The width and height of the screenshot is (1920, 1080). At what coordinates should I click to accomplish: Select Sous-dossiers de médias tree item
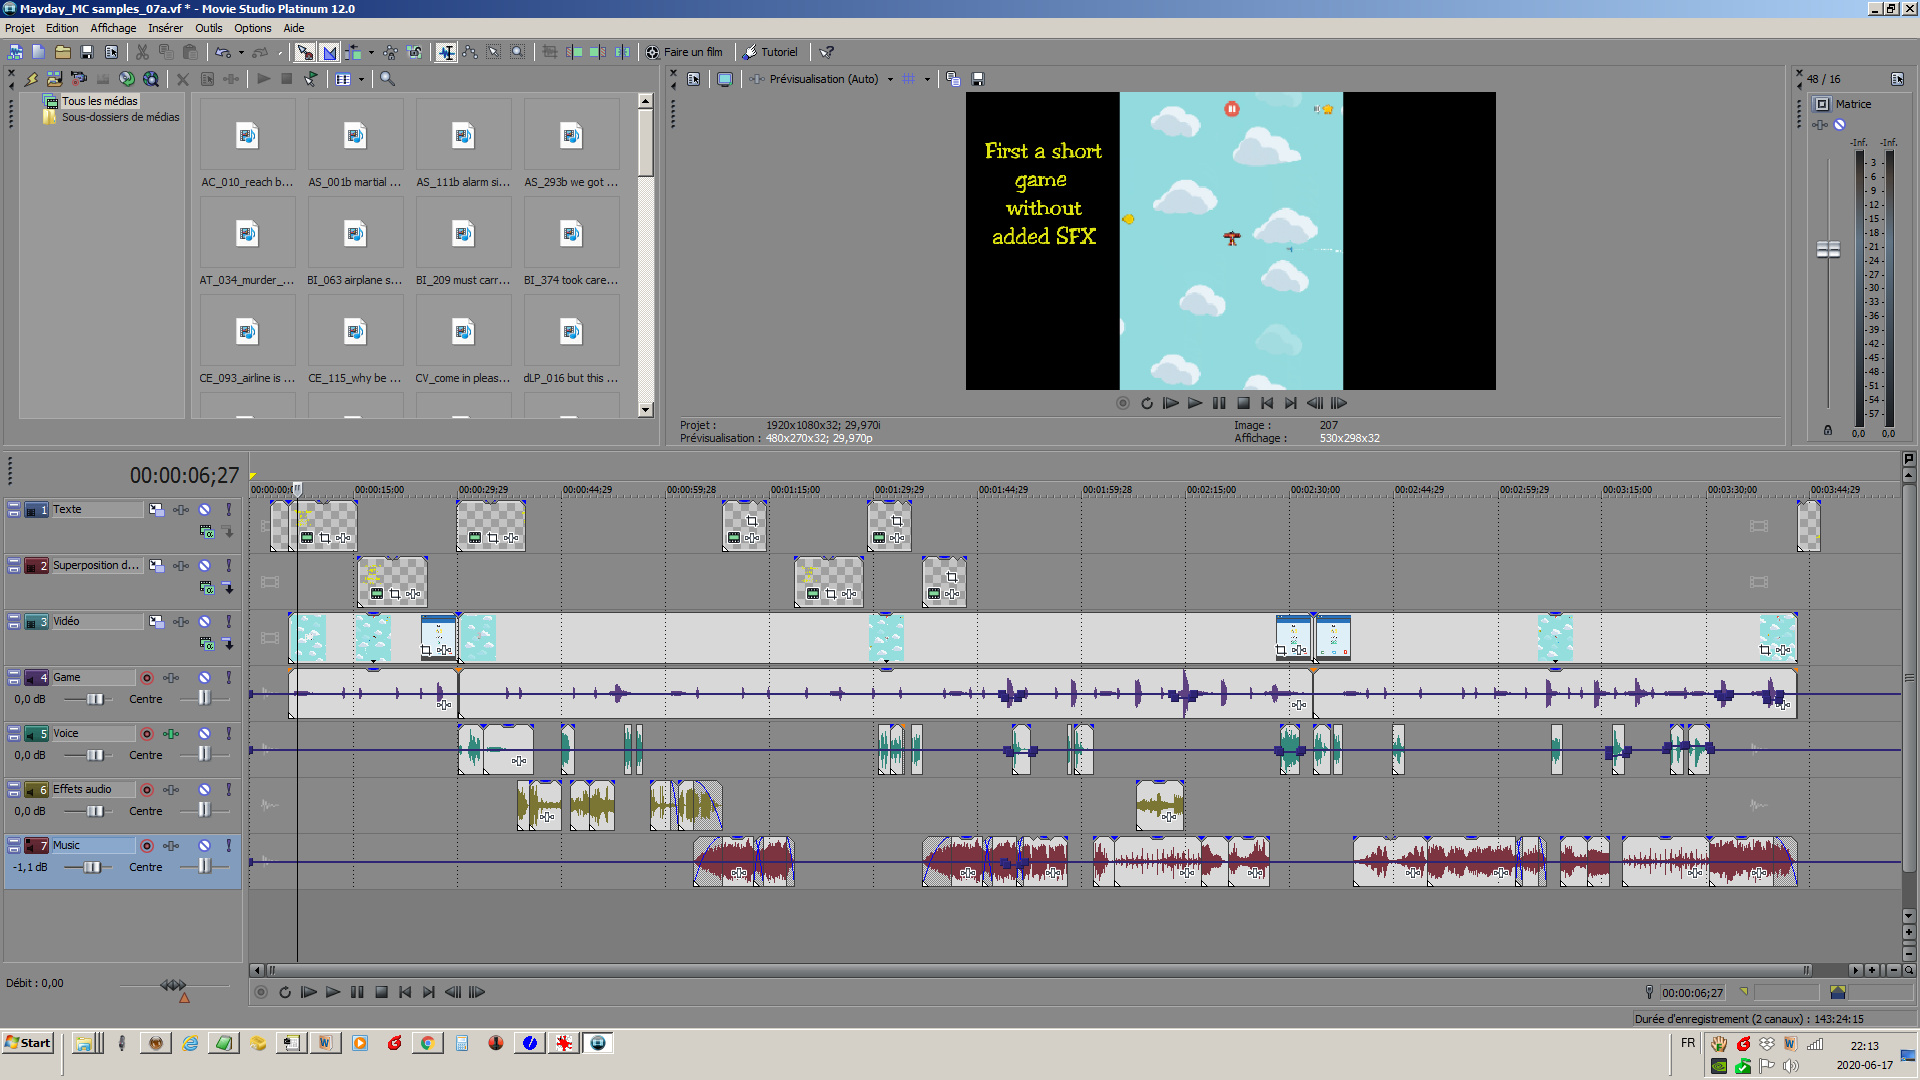[x=120, y=117]
